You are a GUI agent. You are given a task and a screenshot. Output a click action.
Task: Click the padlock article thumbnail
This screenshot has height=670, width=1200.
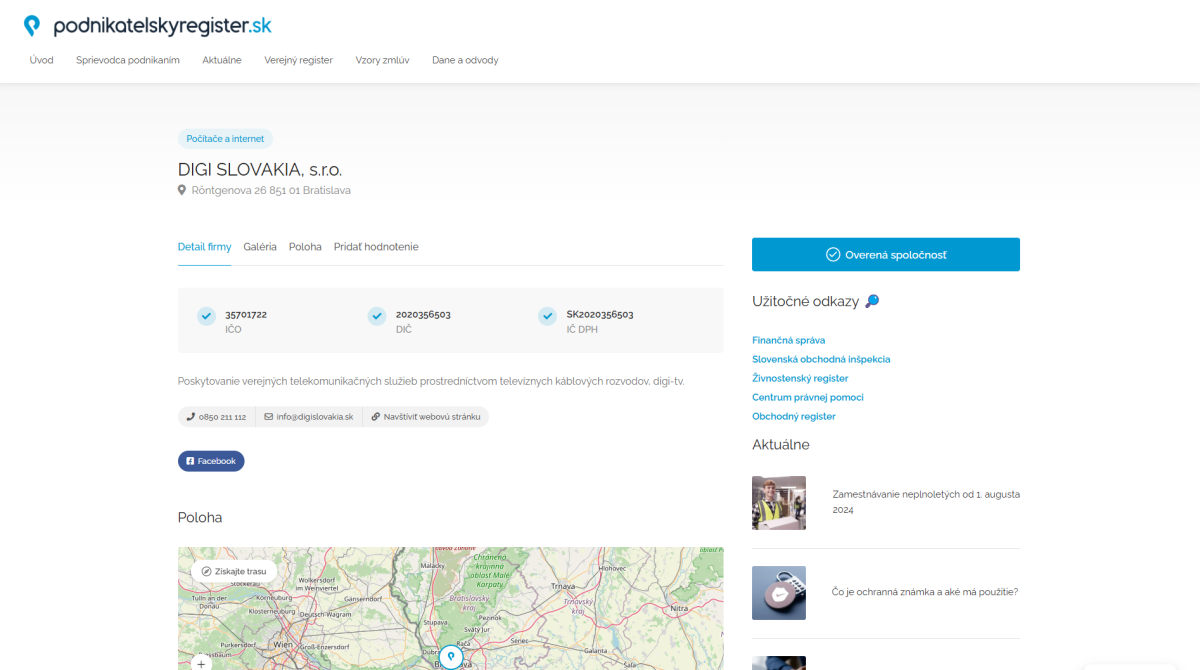[x=779, y=593]
